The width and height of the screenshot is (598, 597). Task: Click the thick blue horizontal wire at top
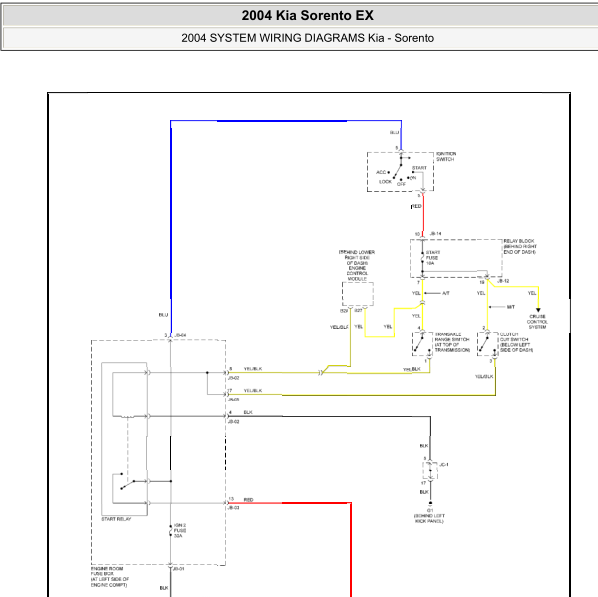(282, 121)
